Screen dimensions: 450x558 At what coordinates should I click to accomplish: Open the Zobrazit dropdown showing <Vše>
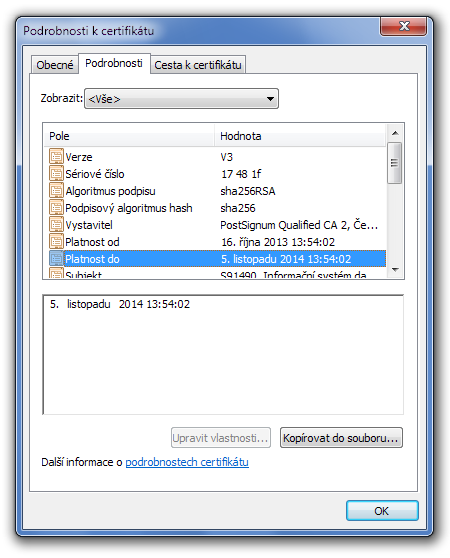[x=181, y=99]
